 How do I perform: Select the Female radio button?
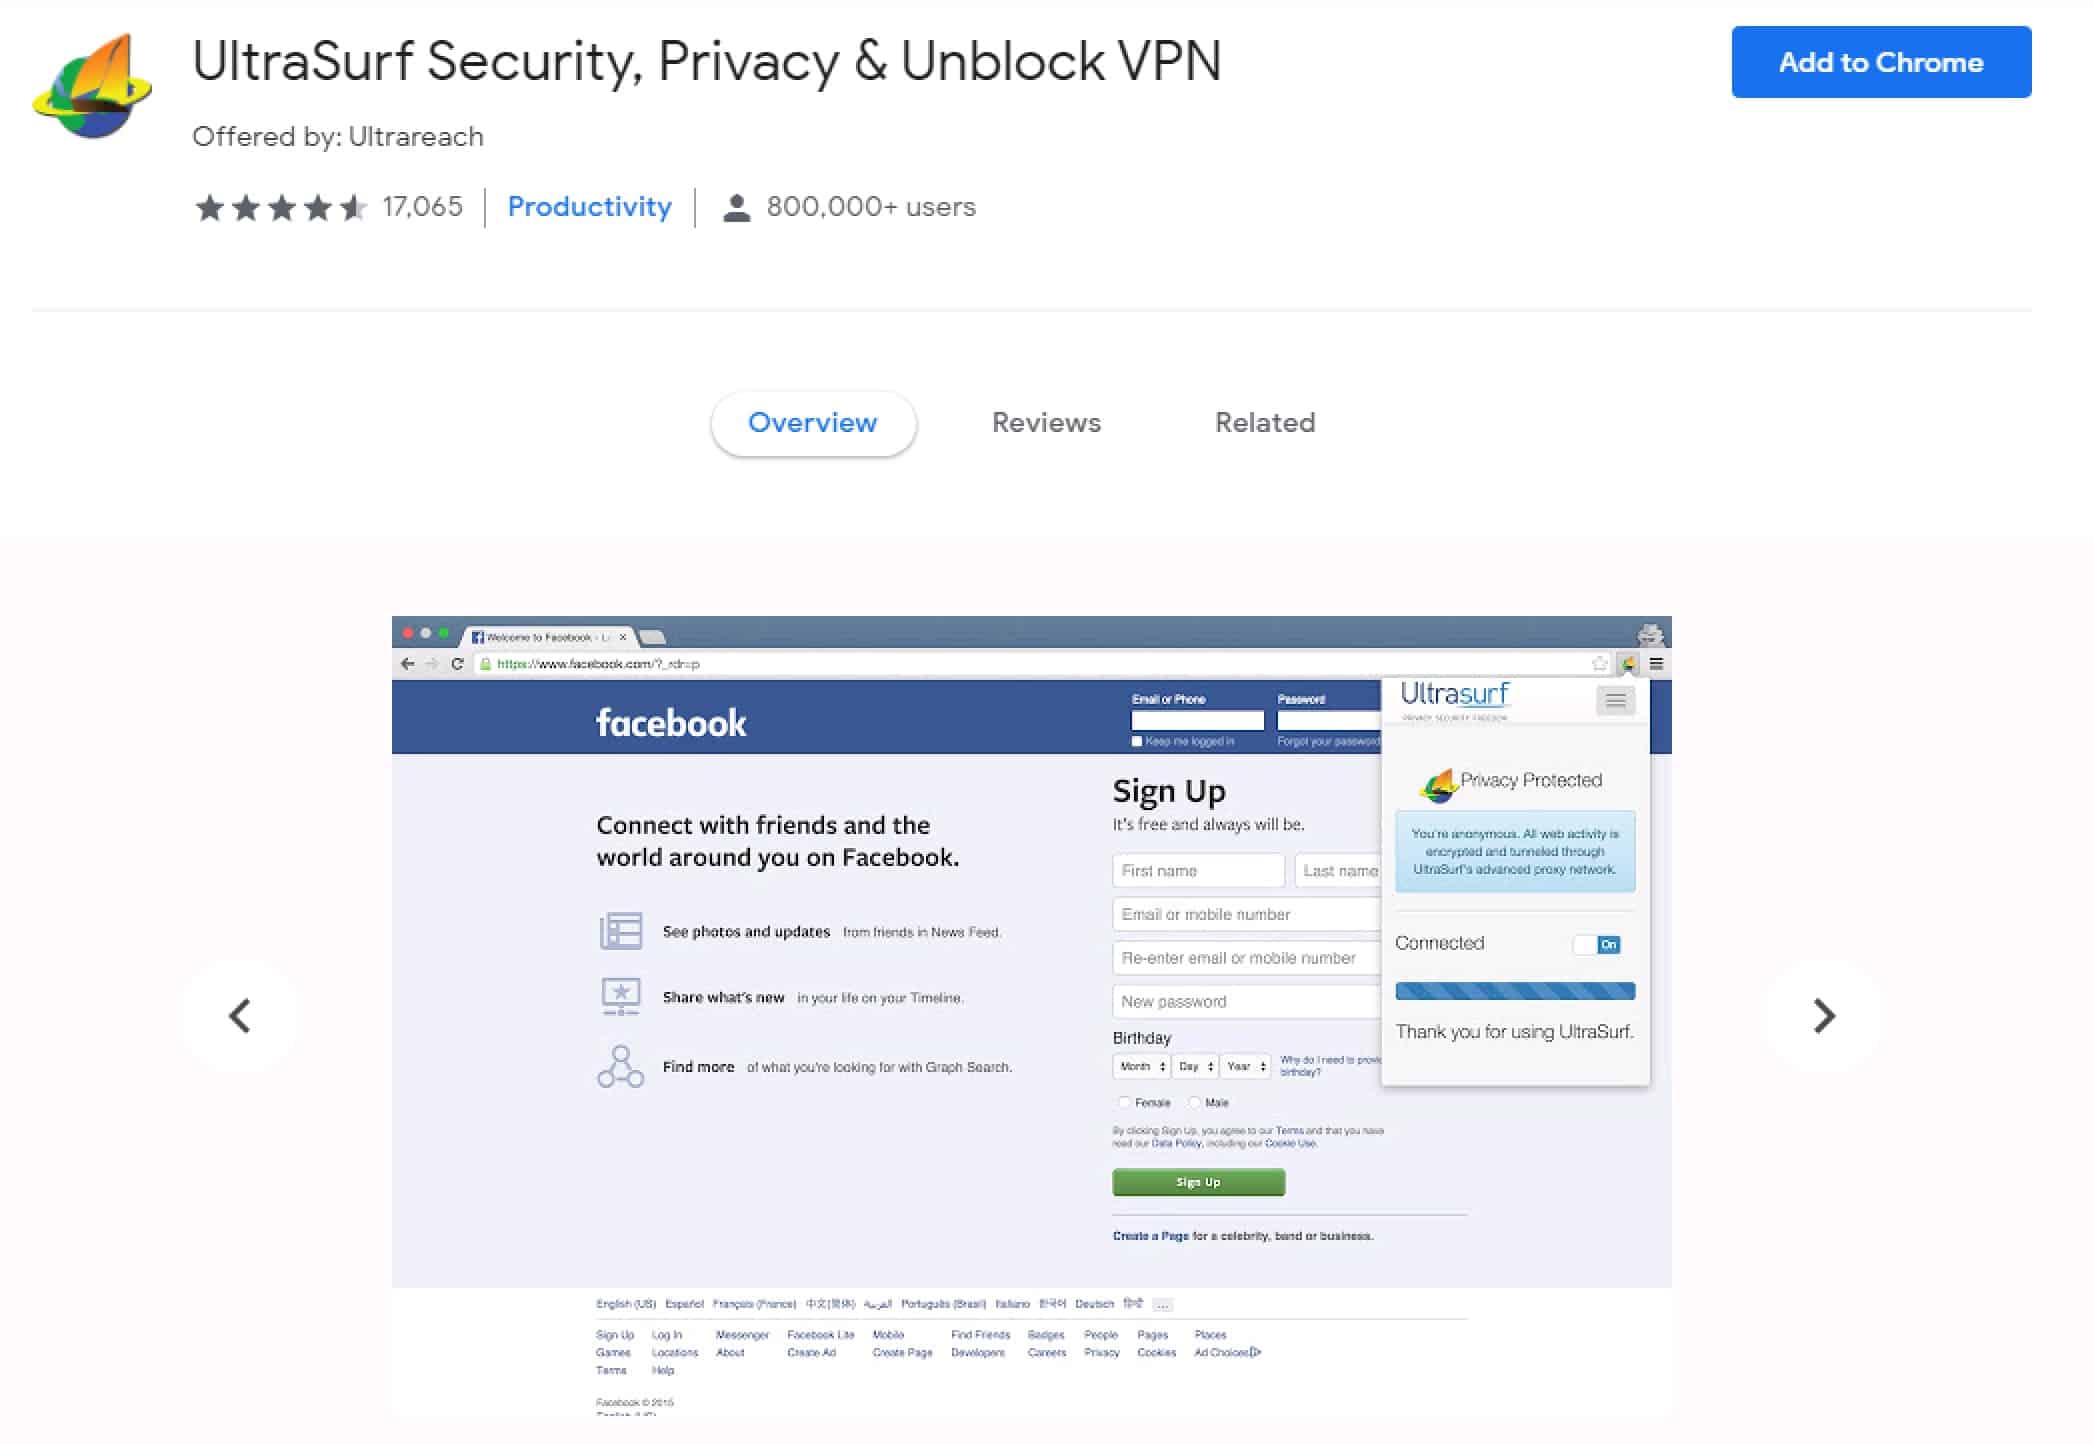pyautogui.click(x=1124, y=1102)
